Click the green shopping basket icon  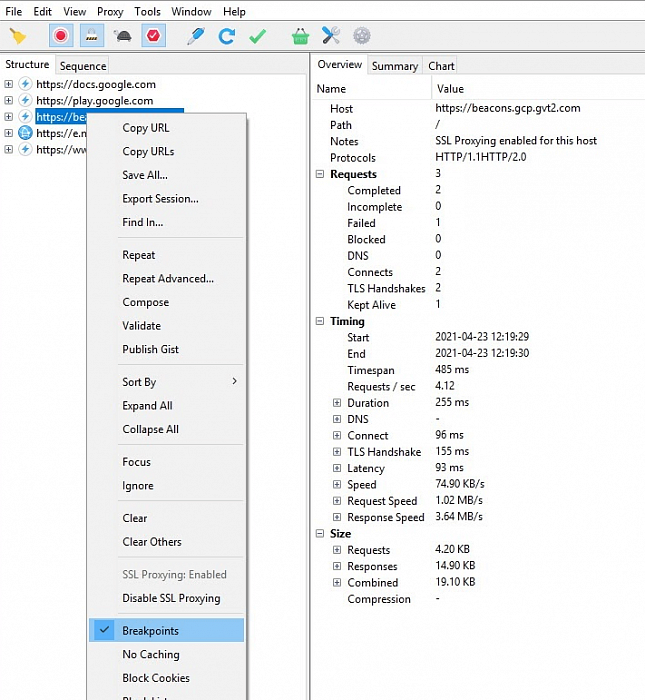pos(300,36)
